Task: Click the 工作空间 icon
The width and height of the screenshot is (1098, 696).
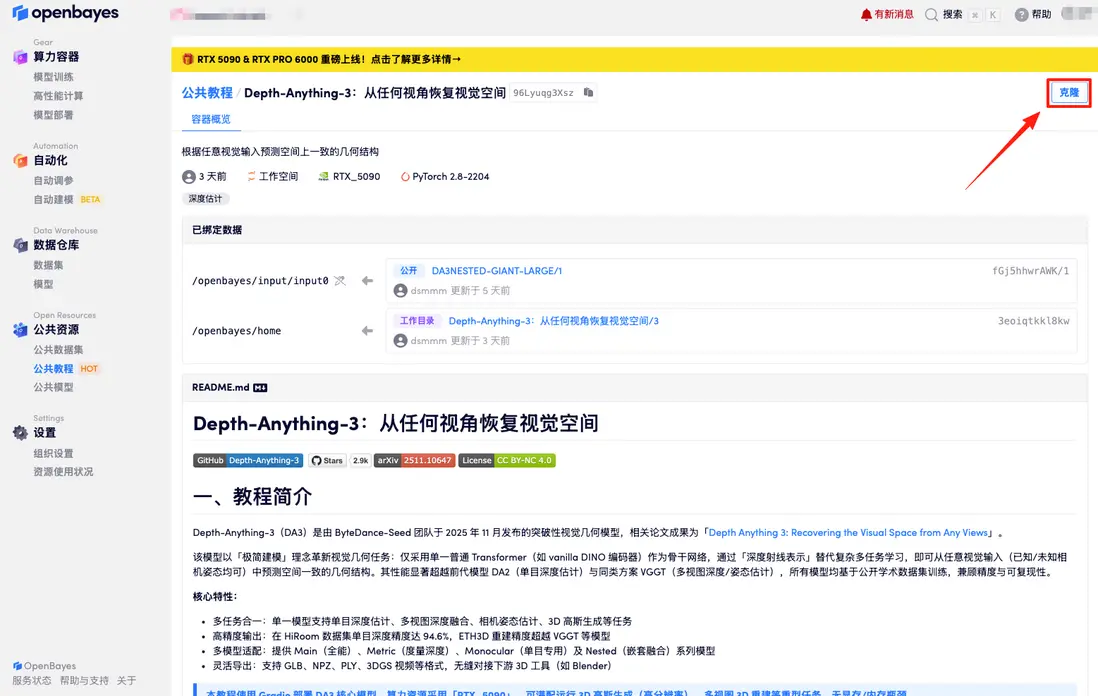Action: 251,176
